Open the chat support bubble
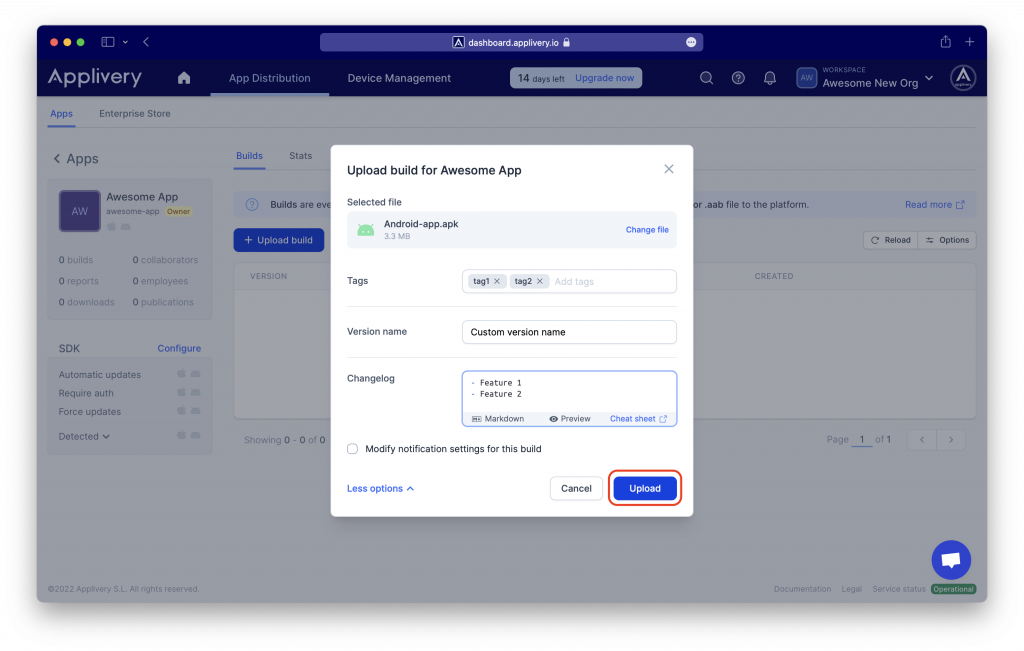Screen dimensions: 1024x651 (x=951, y=560)
